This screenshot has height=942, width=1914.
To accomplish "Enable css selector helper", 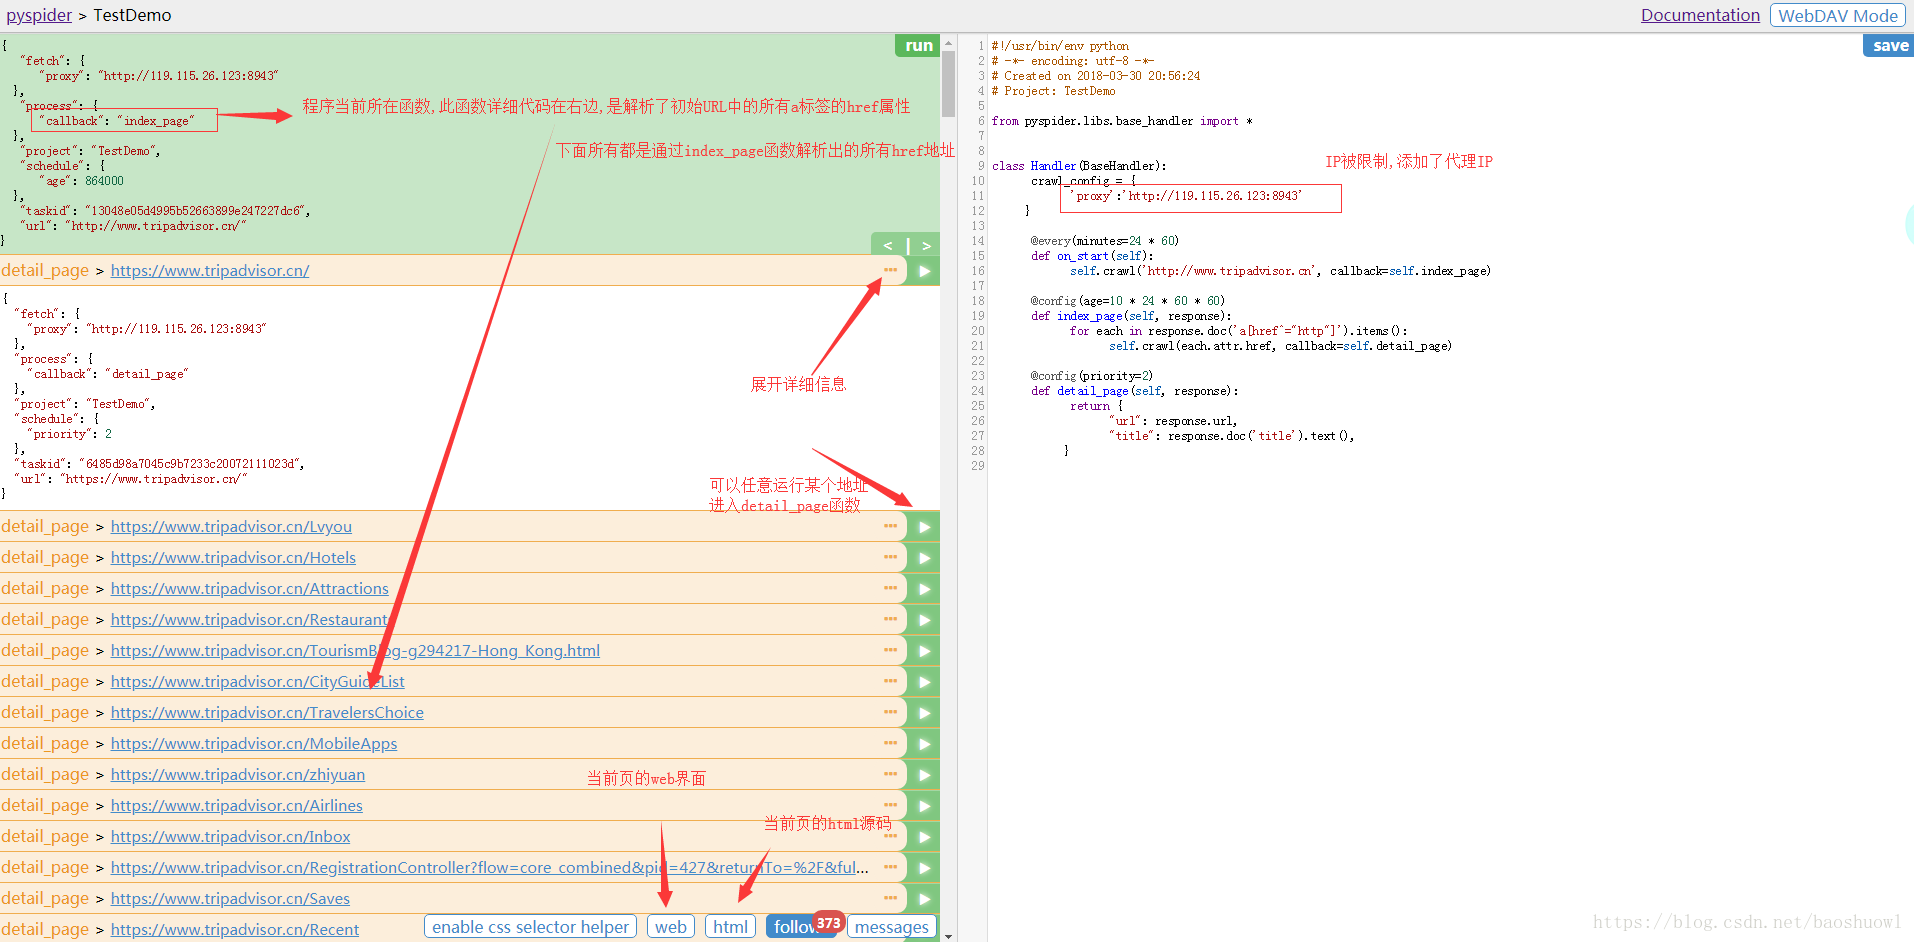I will click(530, 925).
